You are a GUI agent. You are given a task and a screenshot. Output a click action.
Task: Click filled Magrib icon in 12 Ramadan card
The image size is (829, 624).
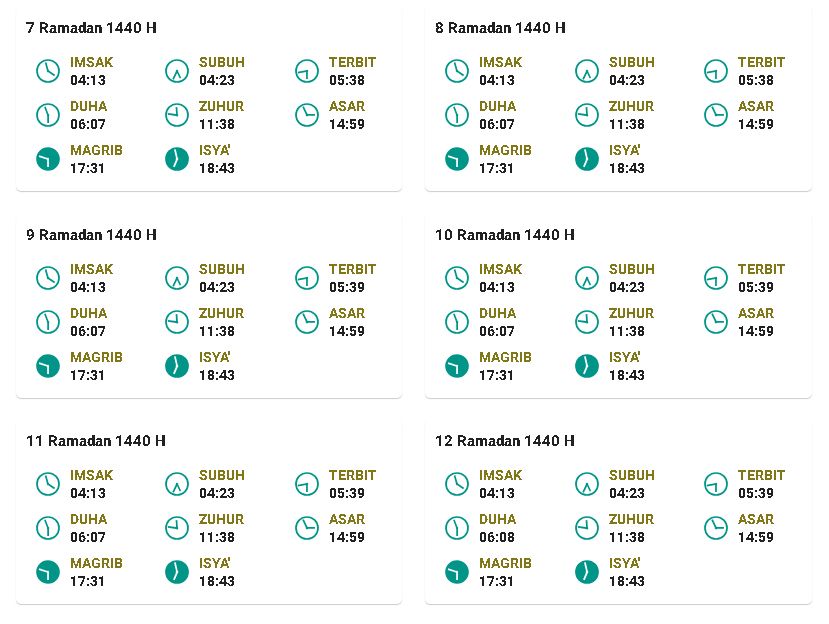tap(457, 572)
